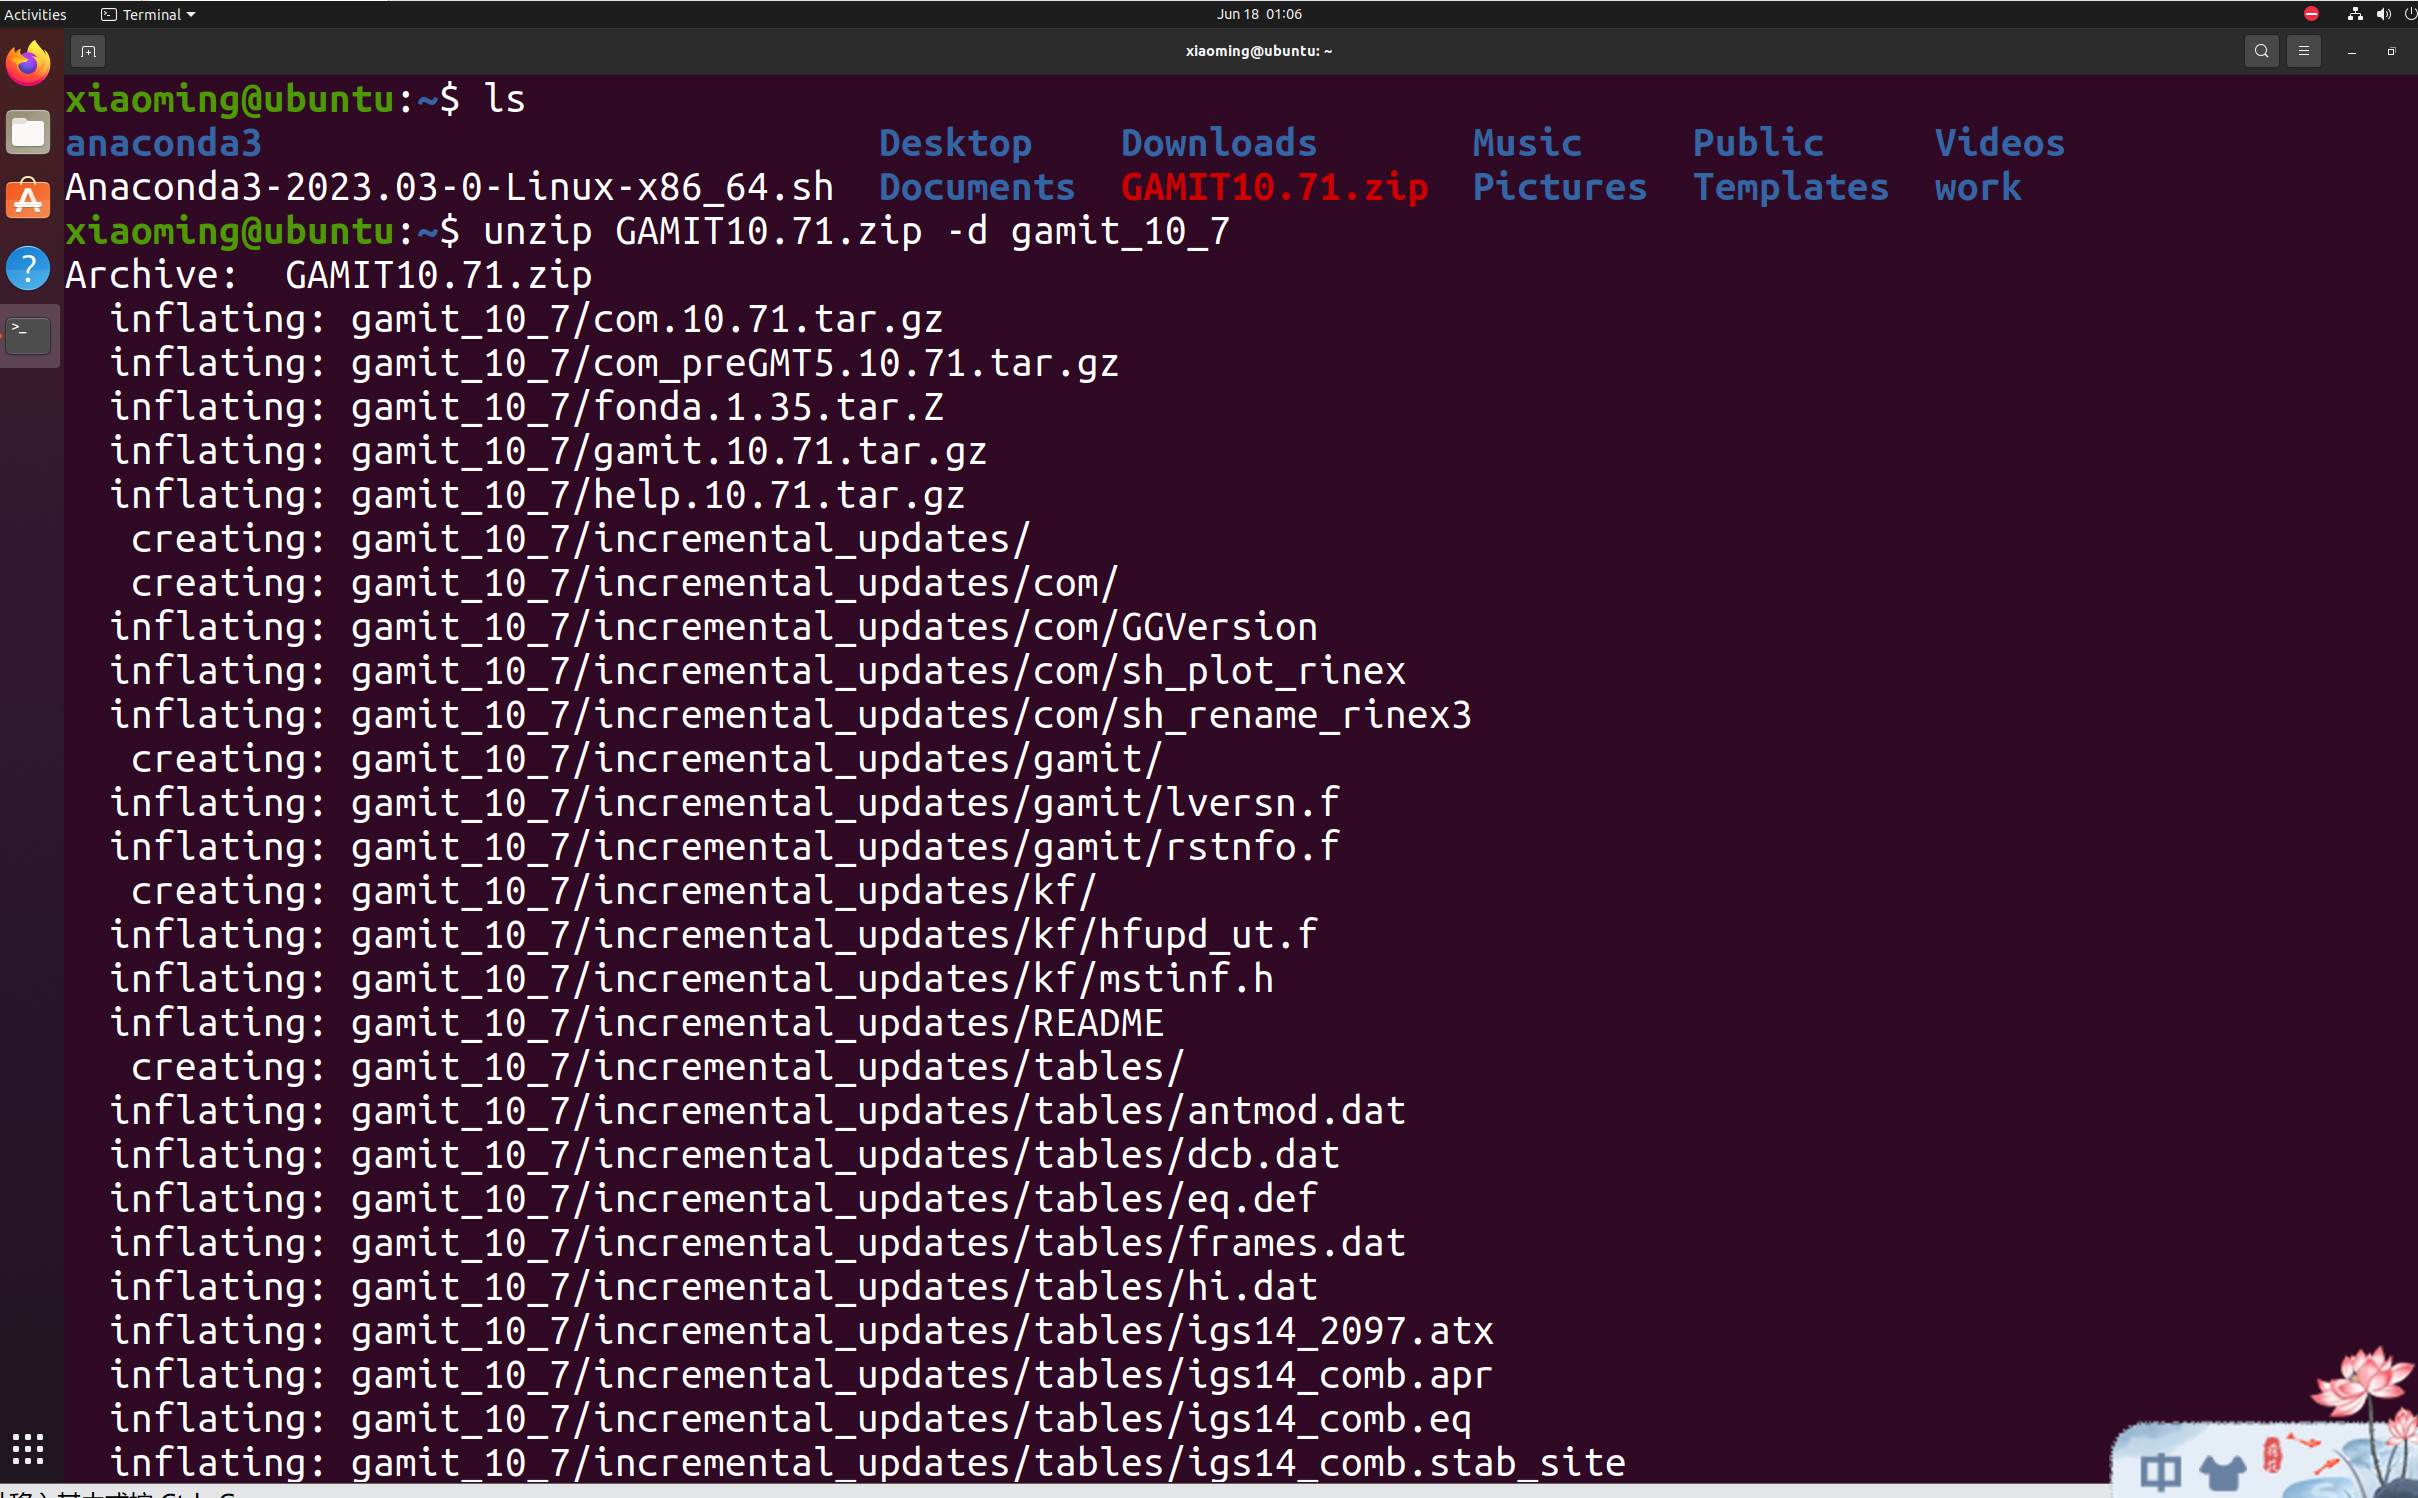Click the anaconda3 directory name
This screenshot has width=2418, height=1498.
click(x=163, y=143)
